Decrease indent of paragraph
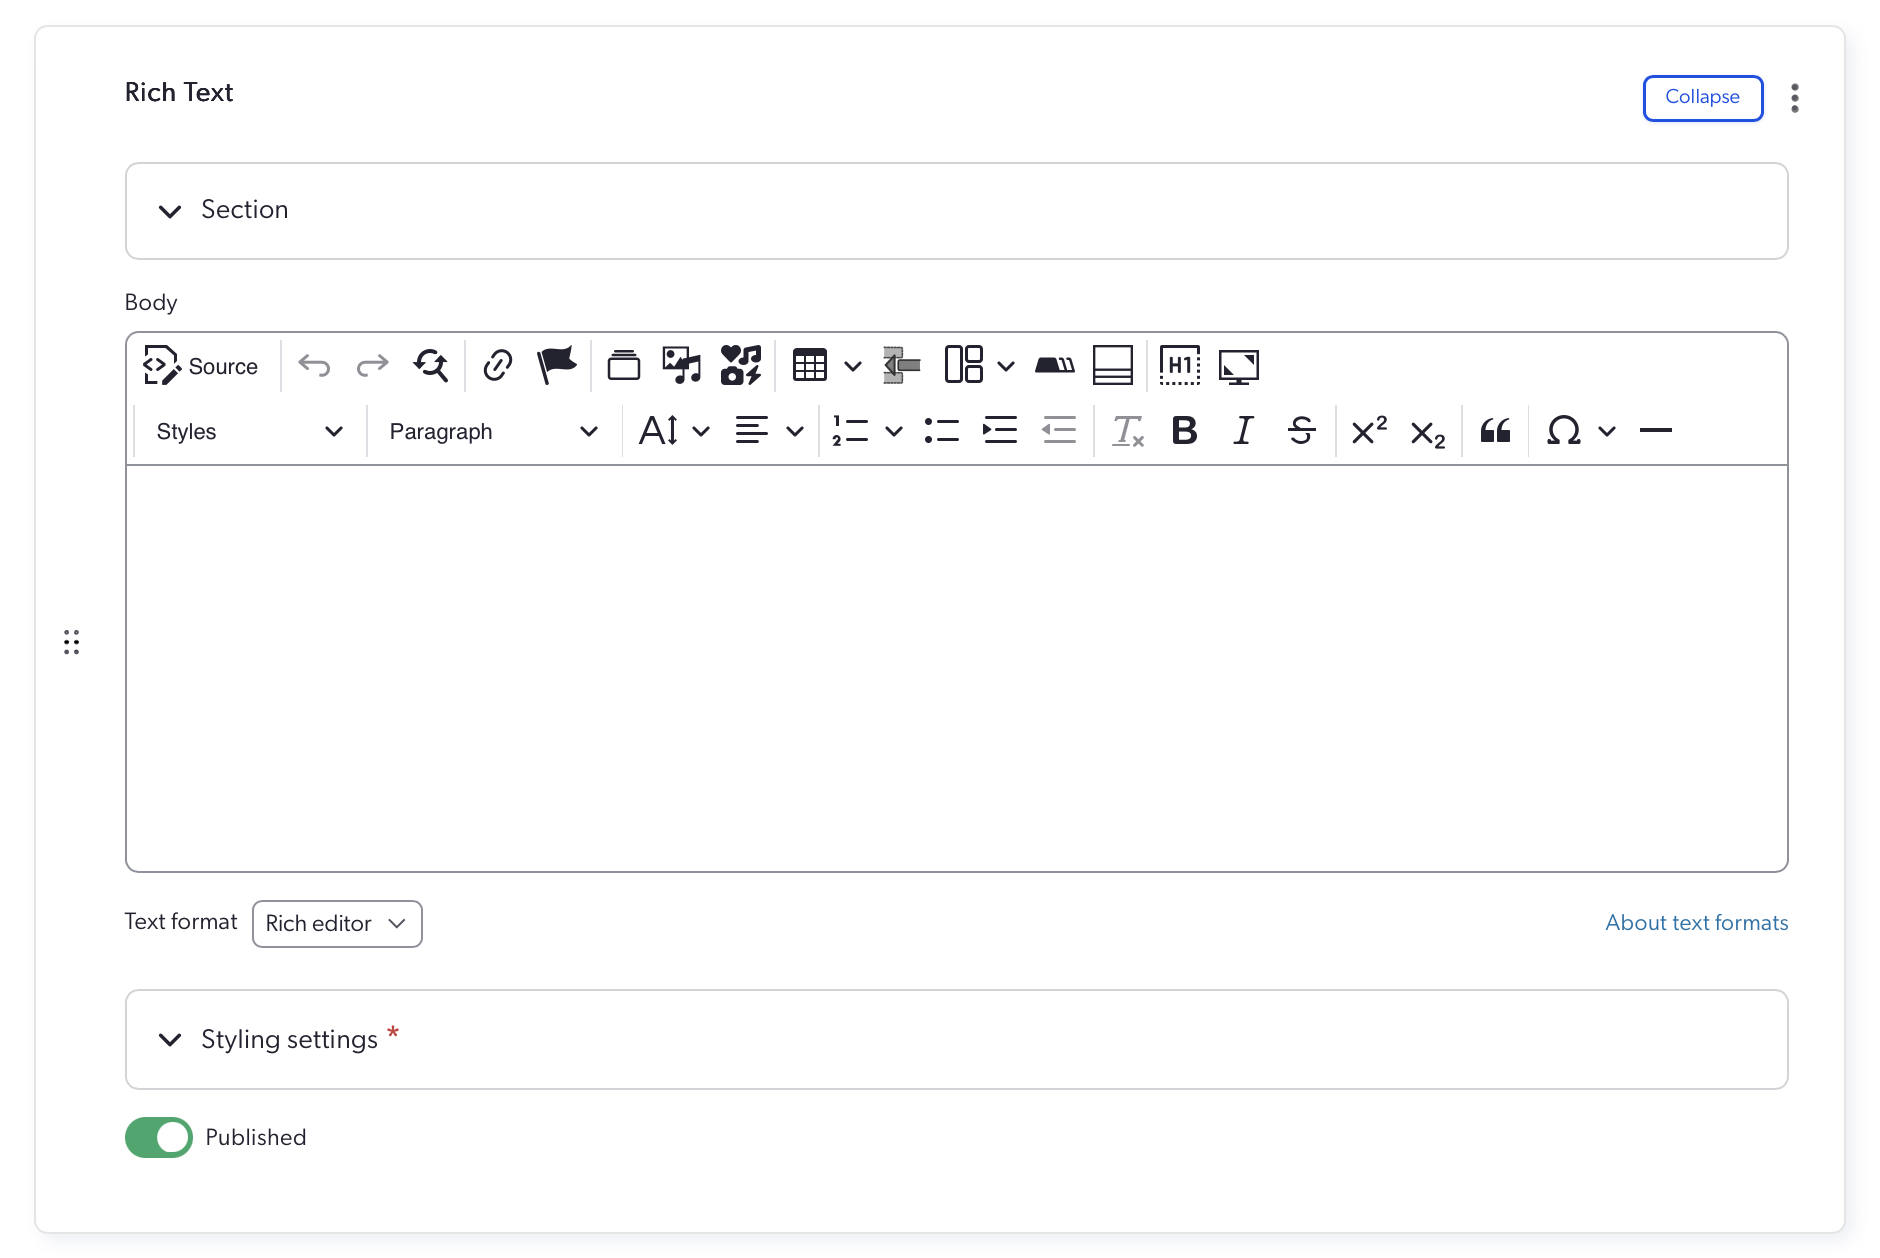 [x=1059, y=432]
